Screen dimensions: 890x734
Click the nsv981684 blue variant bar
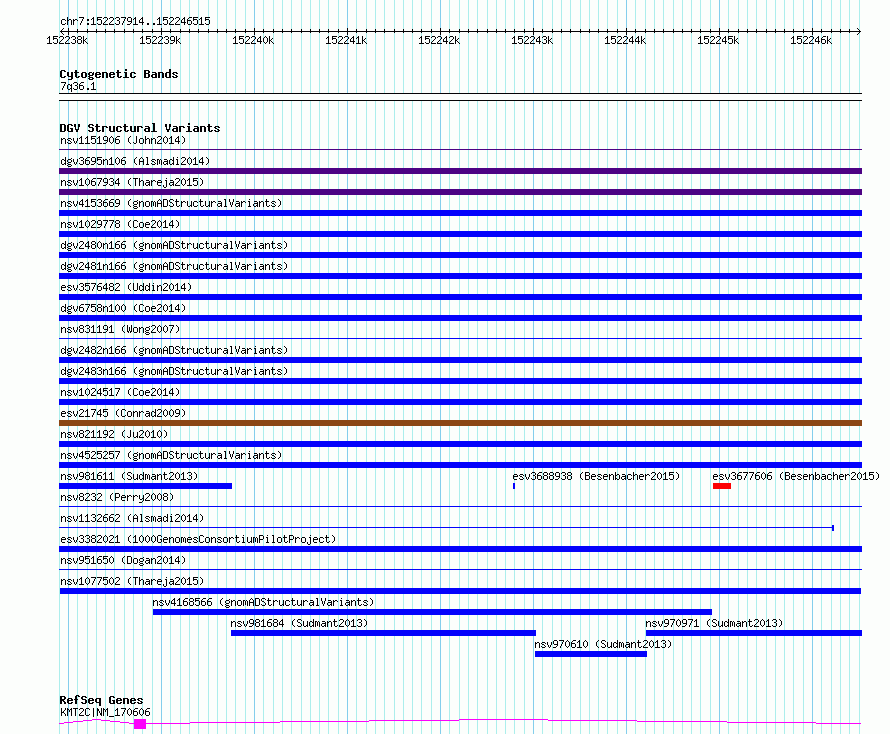coord(383,633)
